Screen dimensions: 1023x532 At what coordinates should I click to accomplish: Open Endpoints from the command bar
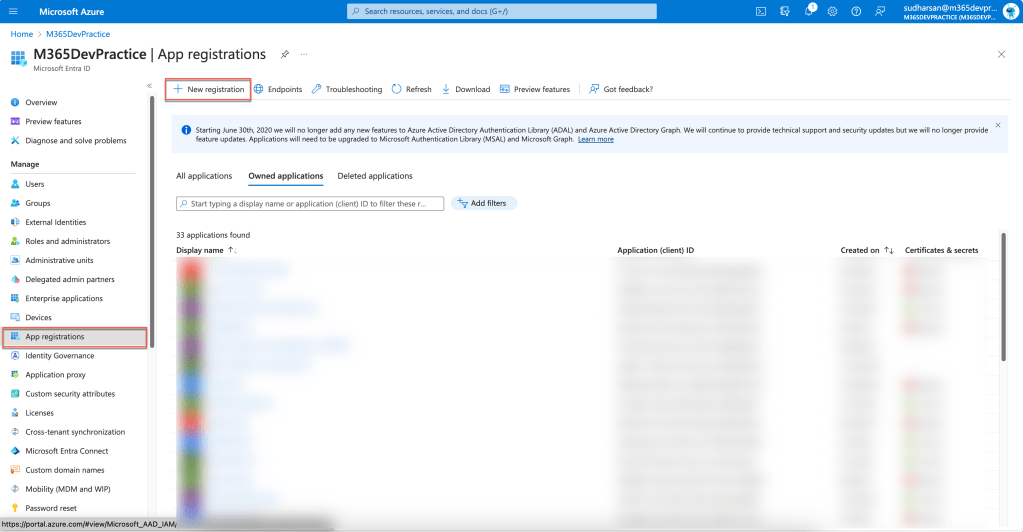click(278, 89)
